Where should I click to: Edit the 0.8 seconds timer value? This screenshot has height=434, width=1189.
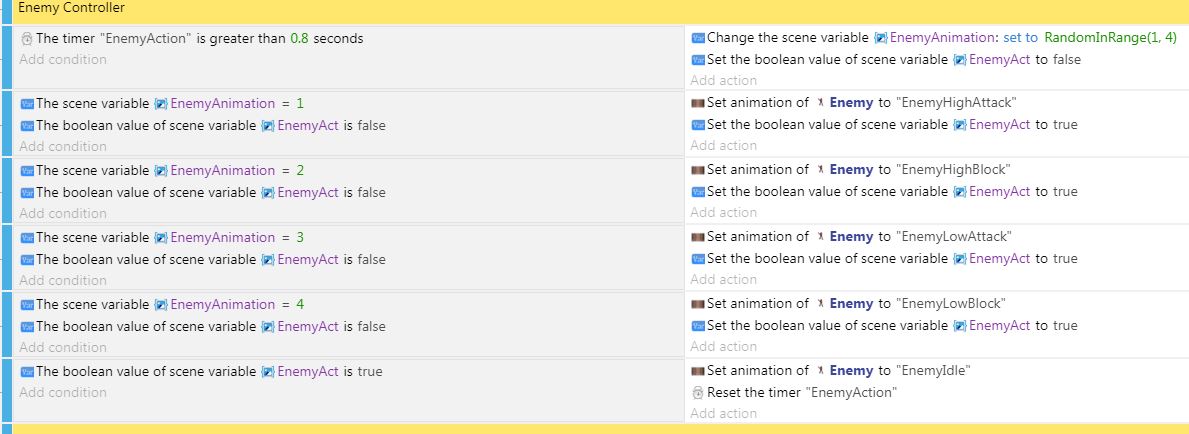(300, 39)
